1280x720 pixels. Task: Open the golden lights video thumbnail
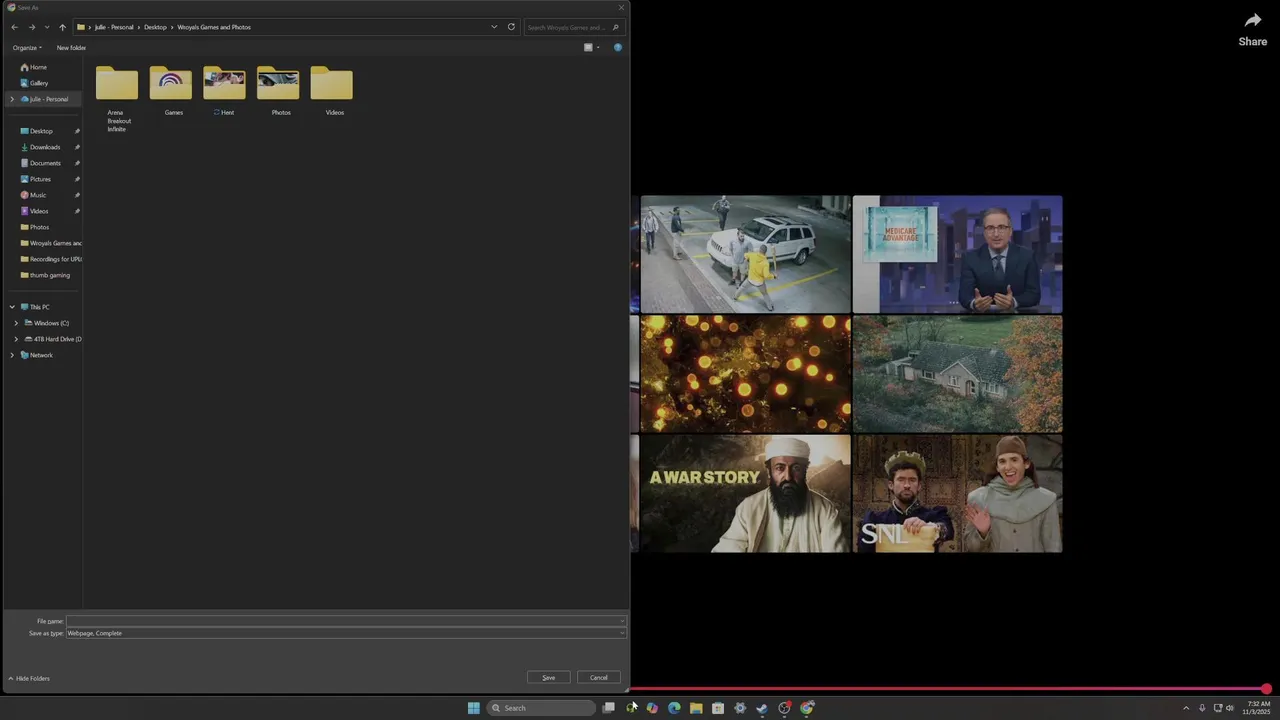[745, 373]
